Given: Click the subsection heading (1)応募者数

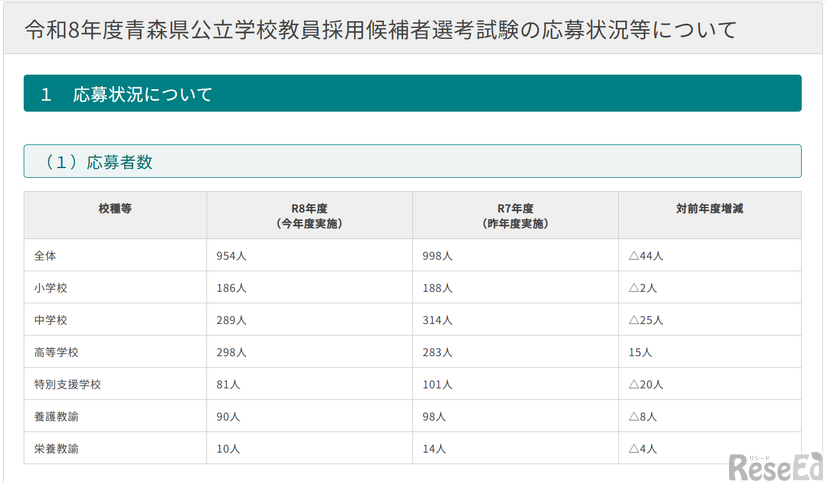Looking at the screenshot, I should pos(412,161).
